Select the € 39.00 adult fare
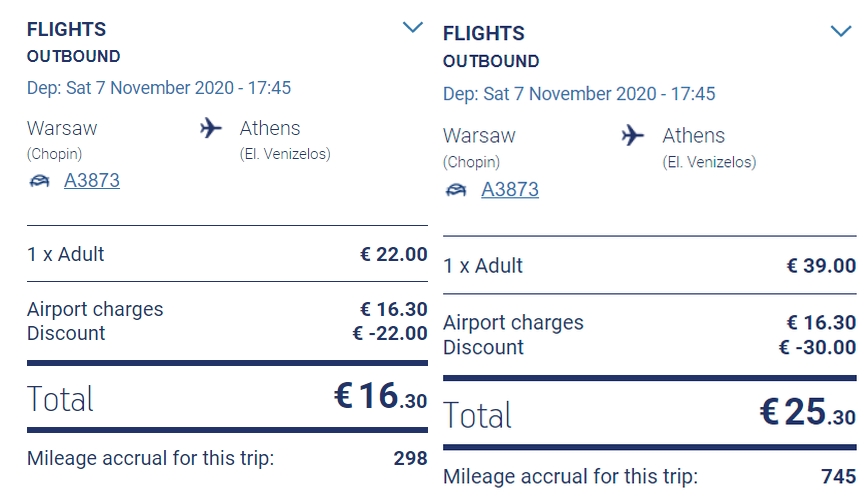868x501 pixels. (x=822, y=266)
